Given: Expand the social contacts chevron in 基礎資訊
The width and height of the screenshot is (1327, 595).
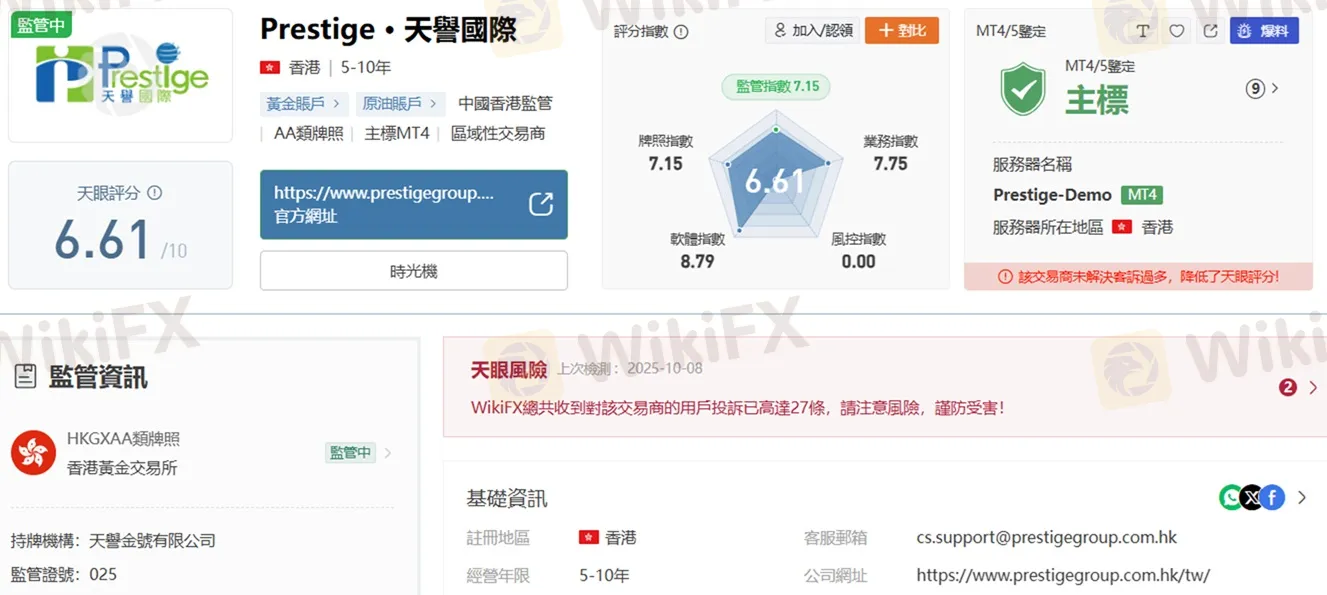Looking at the screenshot, I should [x=1302, y=497].
